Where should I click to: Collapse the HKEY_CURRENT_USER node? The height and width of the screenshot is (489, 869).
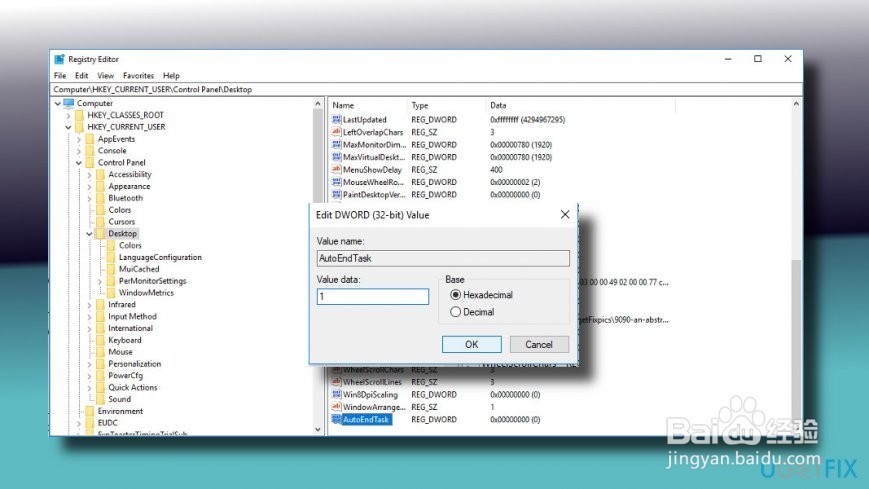tap(68, 127)
